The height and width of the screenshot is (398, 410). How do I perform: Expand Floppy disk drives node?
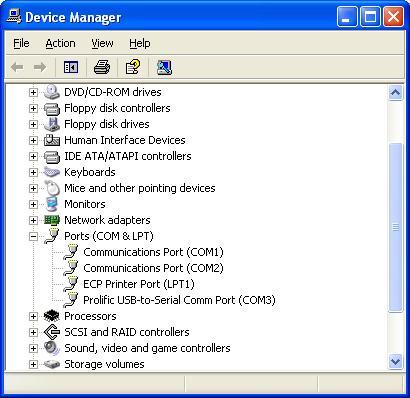click(x=33, y=124)
